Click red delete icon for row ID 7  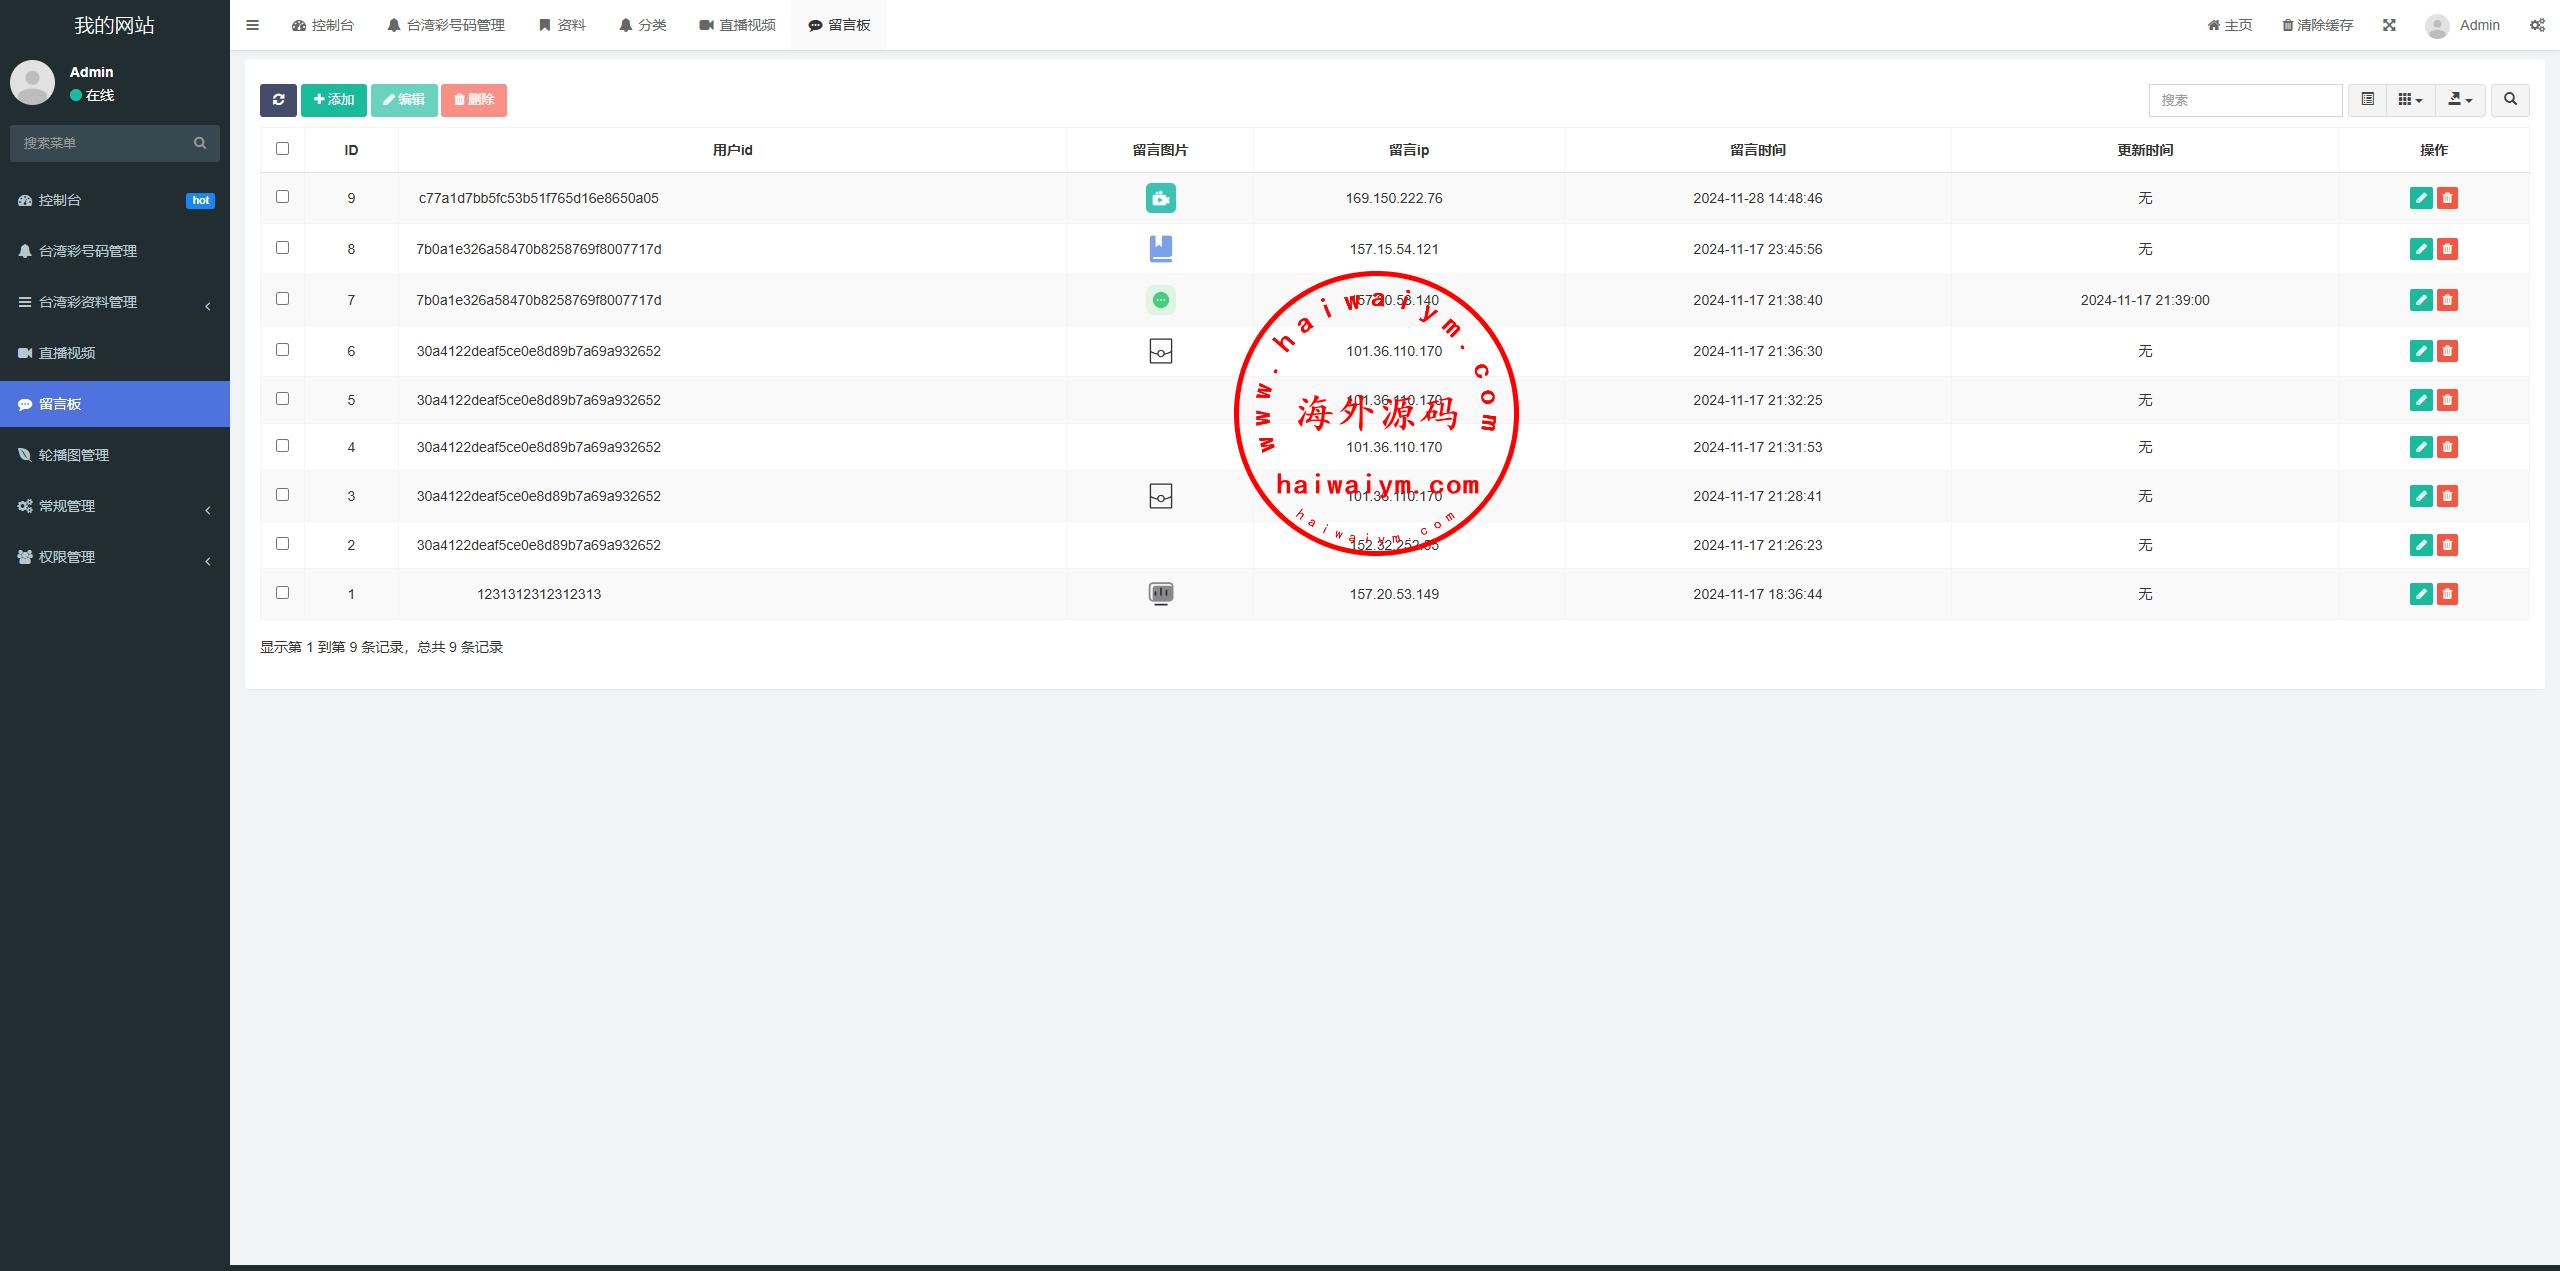[2447, 300]
